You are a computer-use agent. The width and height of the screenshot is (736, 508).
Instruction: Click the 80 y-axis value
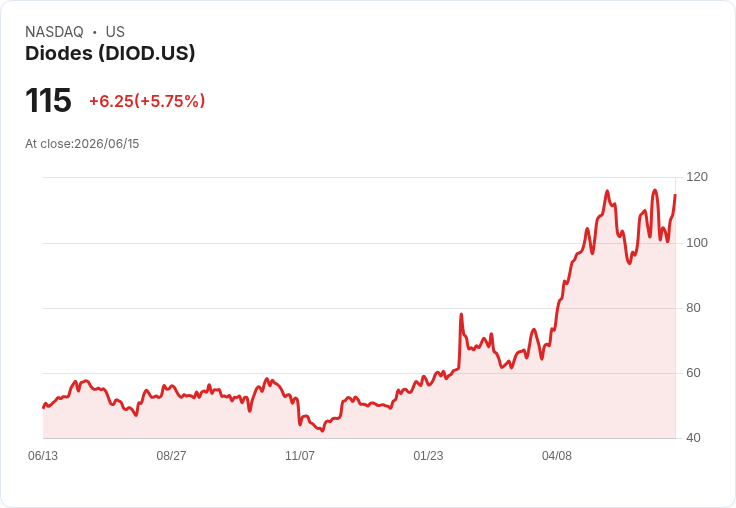[x=693, y=308]
